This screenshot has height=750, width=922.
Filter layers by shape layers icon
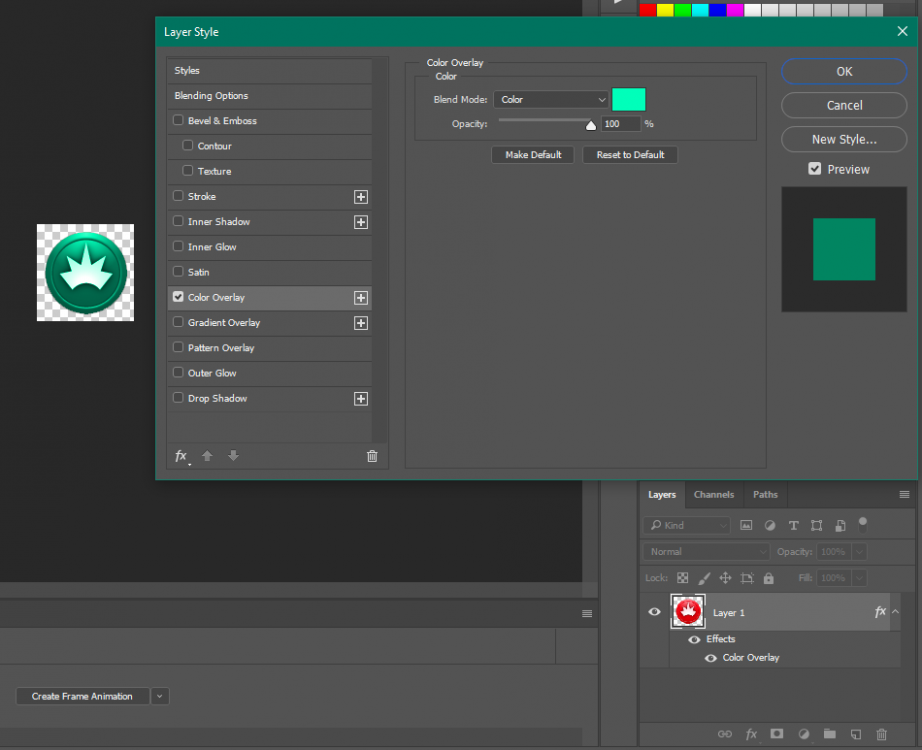(x=816, y=525)
